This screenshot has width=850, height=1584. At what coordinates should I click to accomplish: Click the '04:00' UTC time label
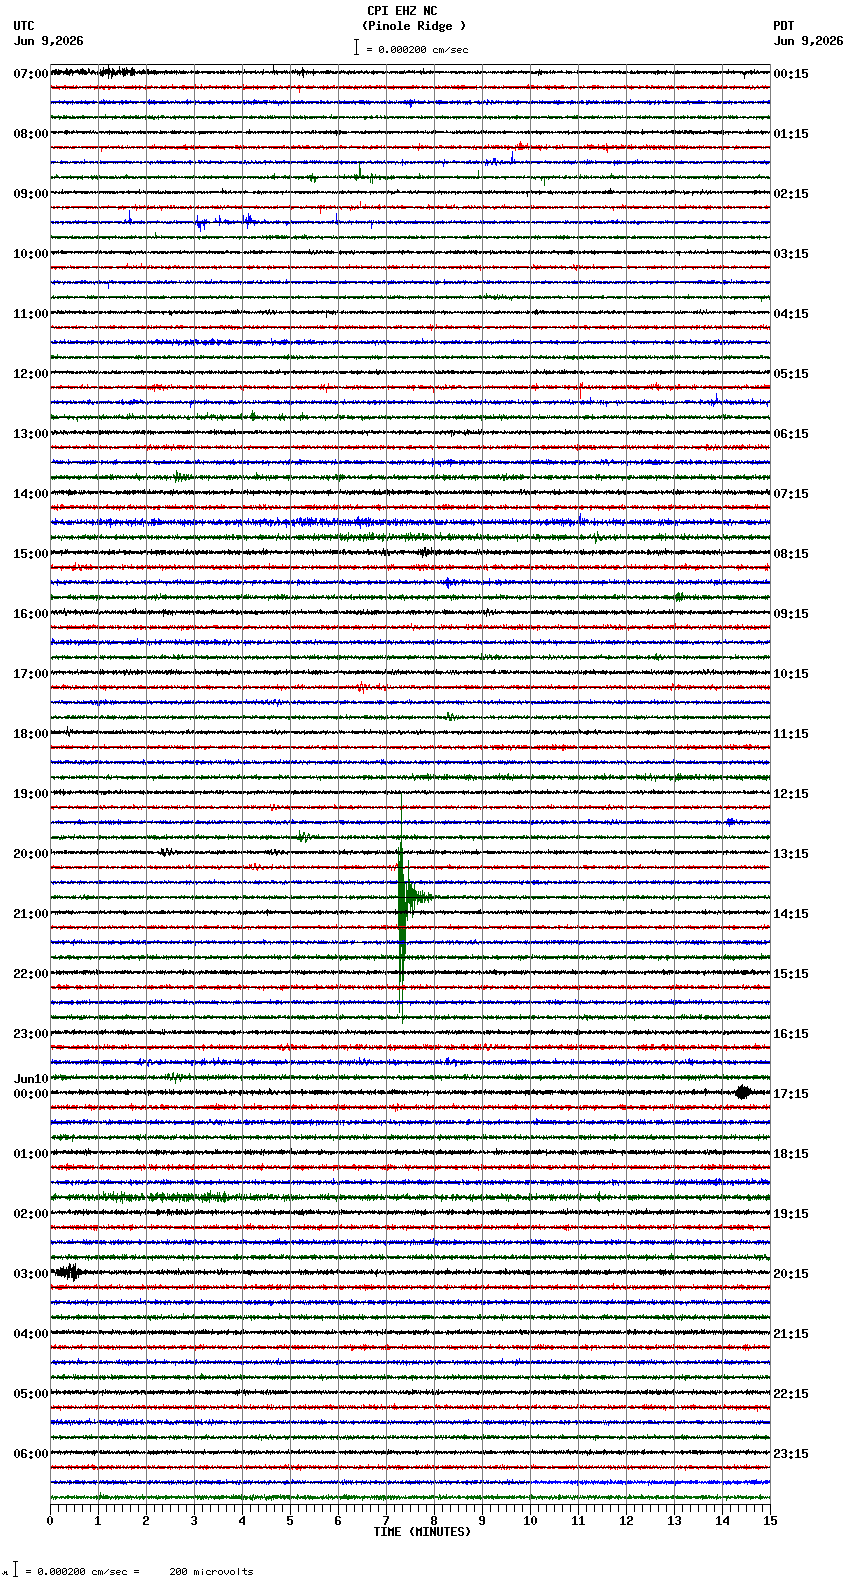click(31, 1334)
